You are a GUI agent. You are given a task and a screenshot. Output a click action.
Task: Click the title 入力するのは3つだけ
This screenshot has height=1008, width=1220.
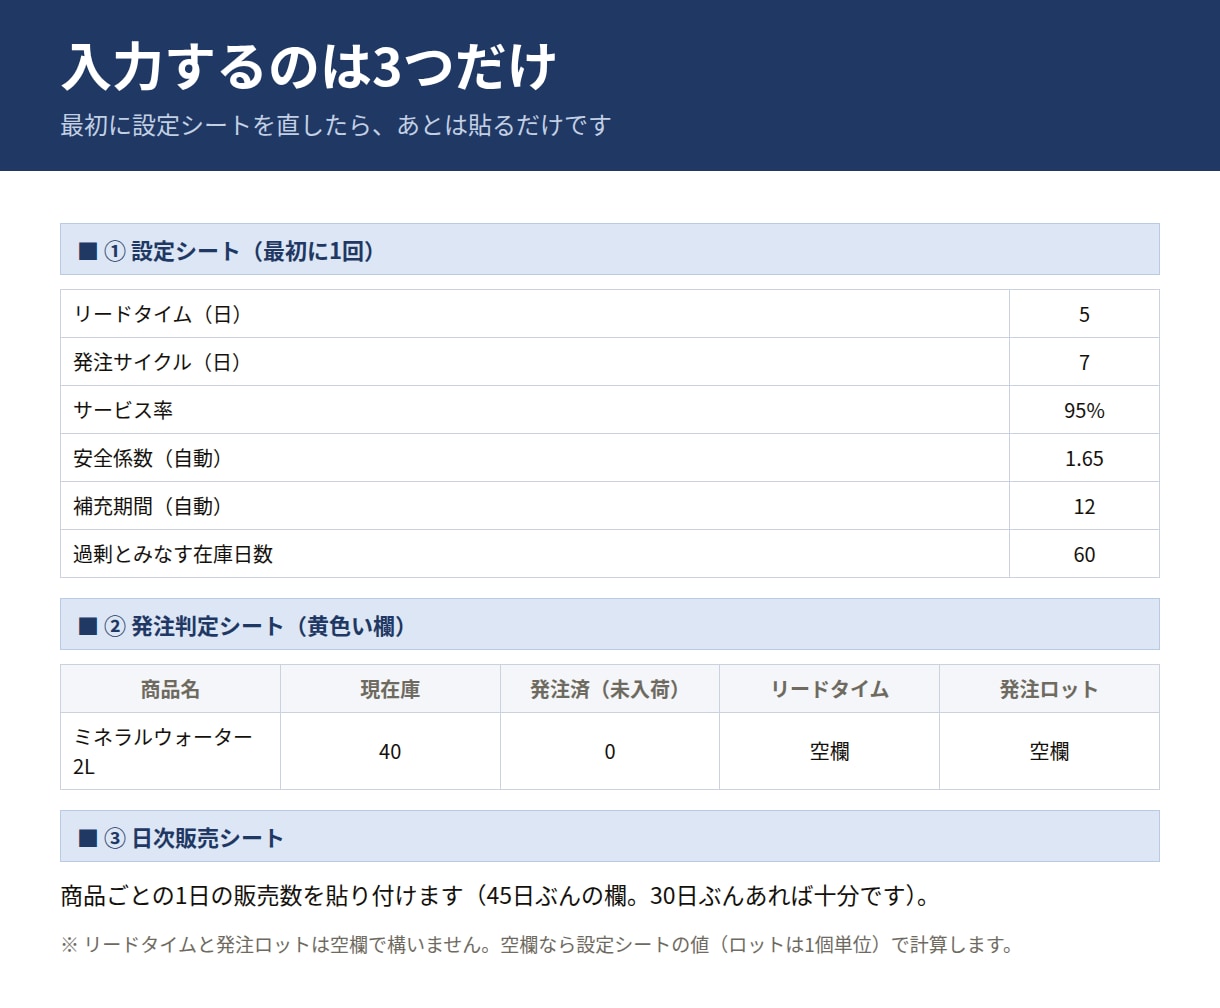(x=308, y=67)
